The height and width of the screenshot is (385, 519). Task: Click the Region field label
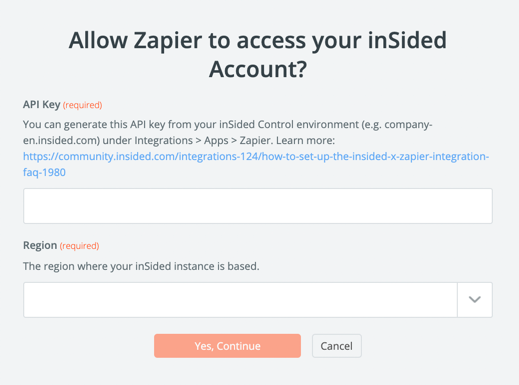(x=40, y=245)
